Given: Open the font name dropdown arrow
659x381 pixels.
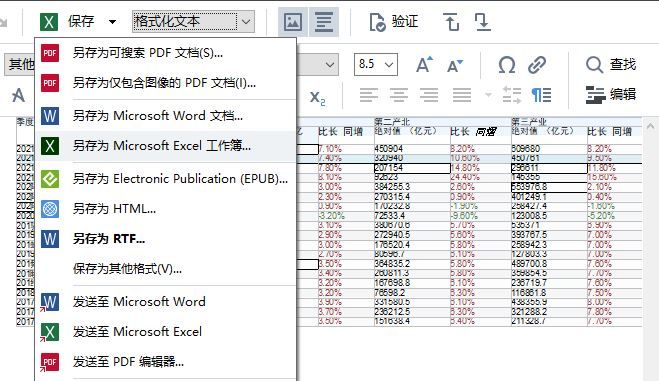Looking at the screenshot, I should 330,65.
